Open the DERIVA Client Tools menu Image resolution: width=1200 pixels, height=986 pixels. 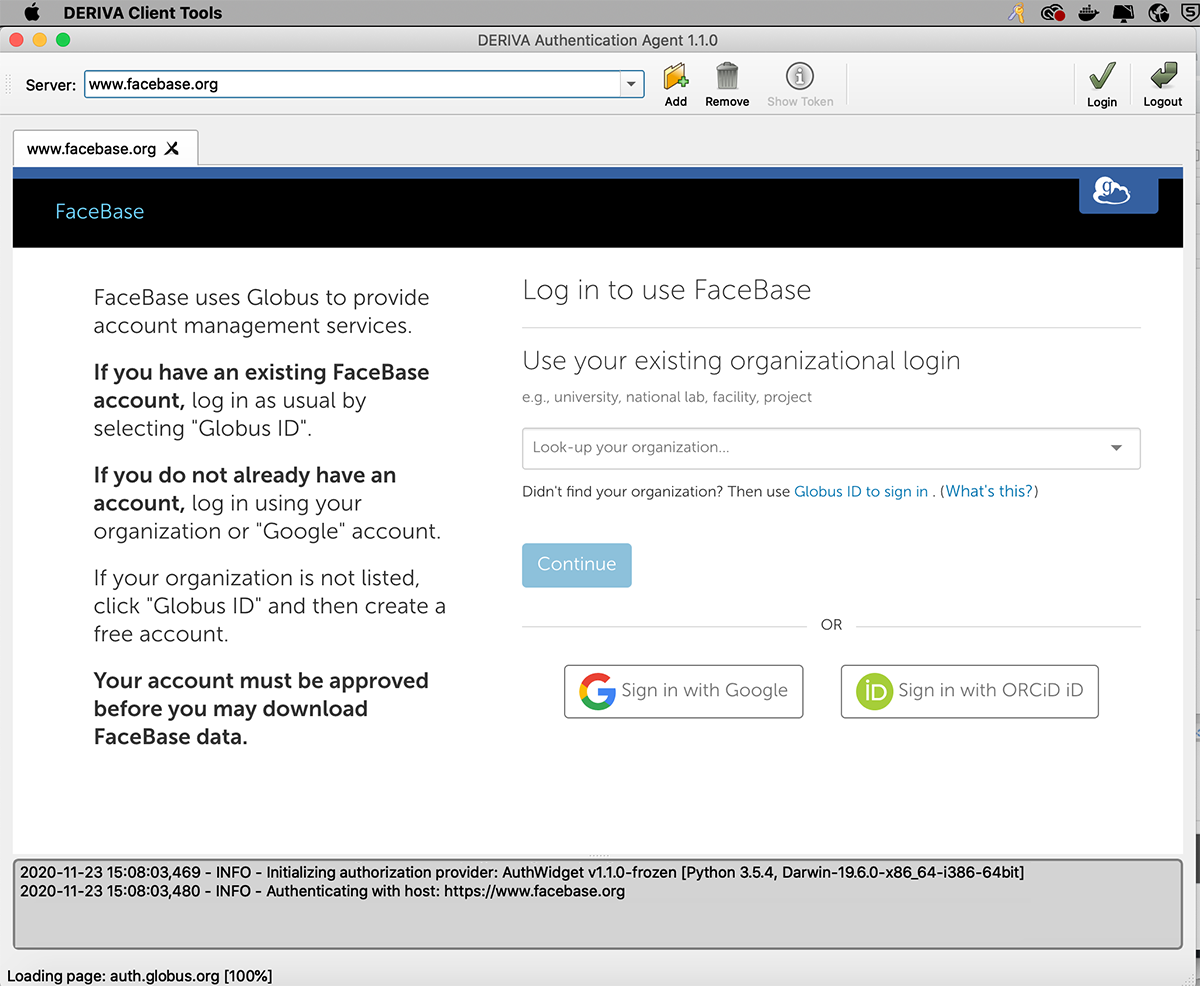pyautogui.click(x=143, y=13)
